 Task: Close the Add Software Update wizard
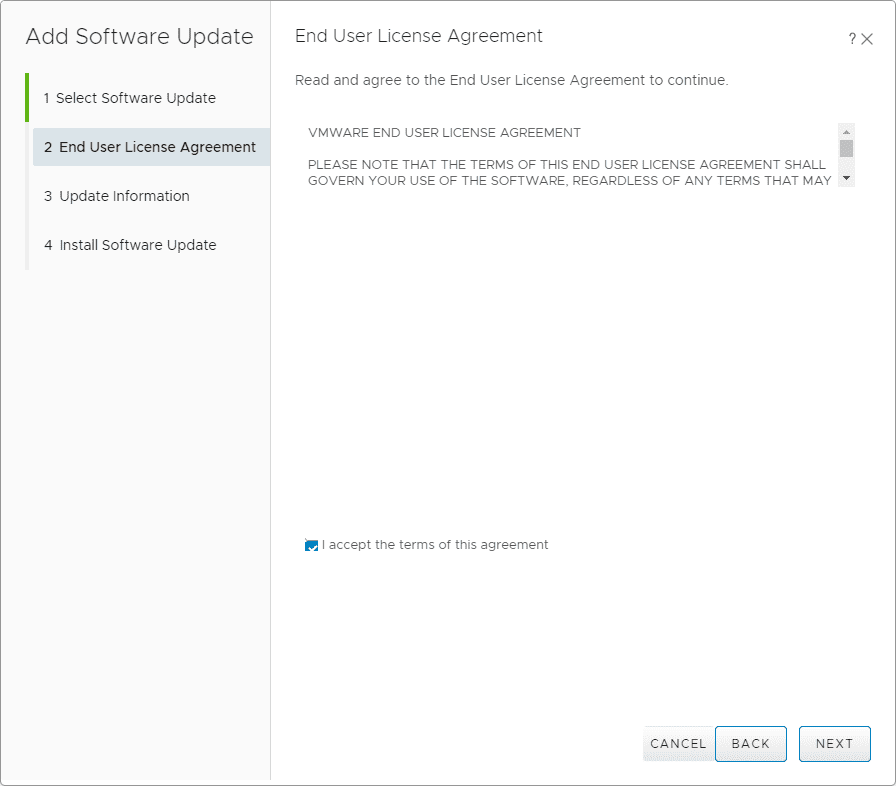tap(867, 38)
